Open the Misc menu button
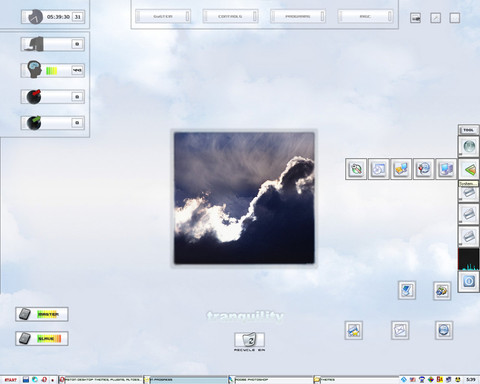This screenshot has width=480, height=384. 365,16
